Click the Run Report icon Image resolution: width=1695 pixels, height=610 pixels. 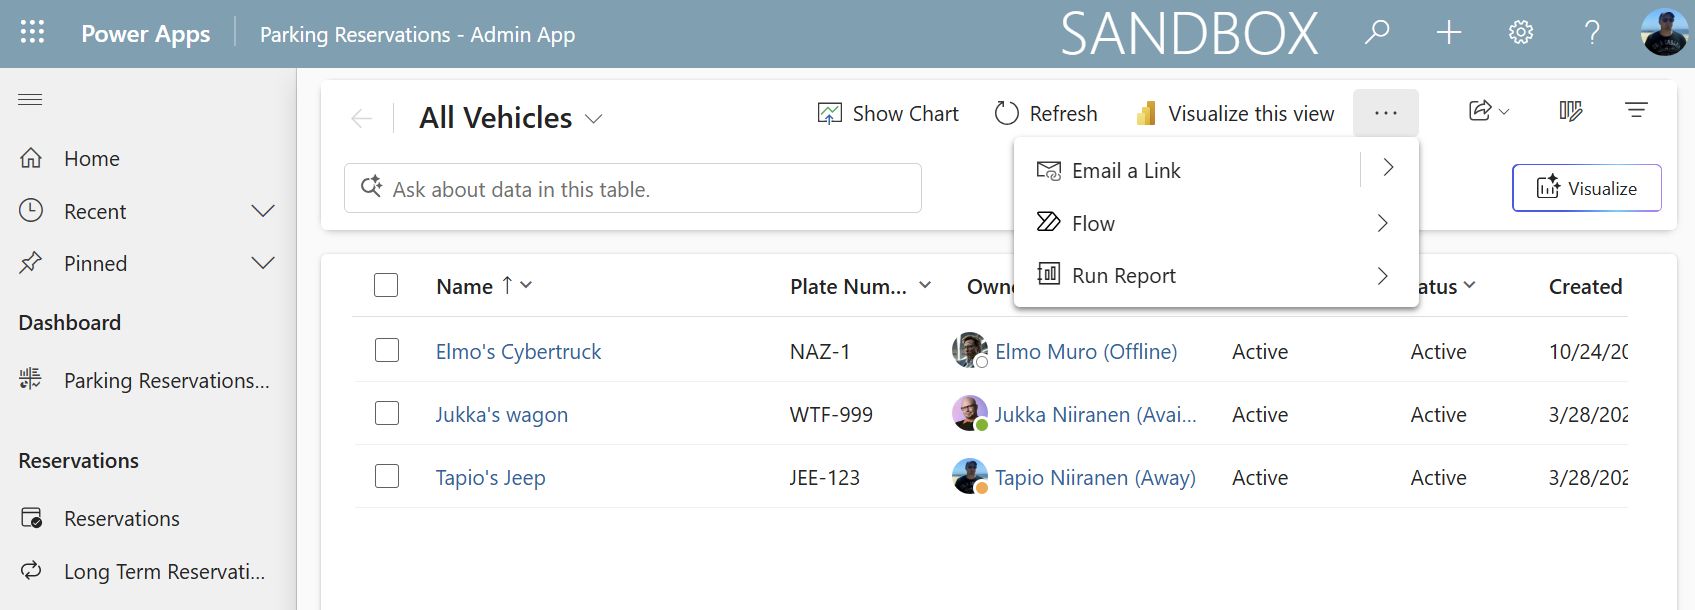(1048, 274)
